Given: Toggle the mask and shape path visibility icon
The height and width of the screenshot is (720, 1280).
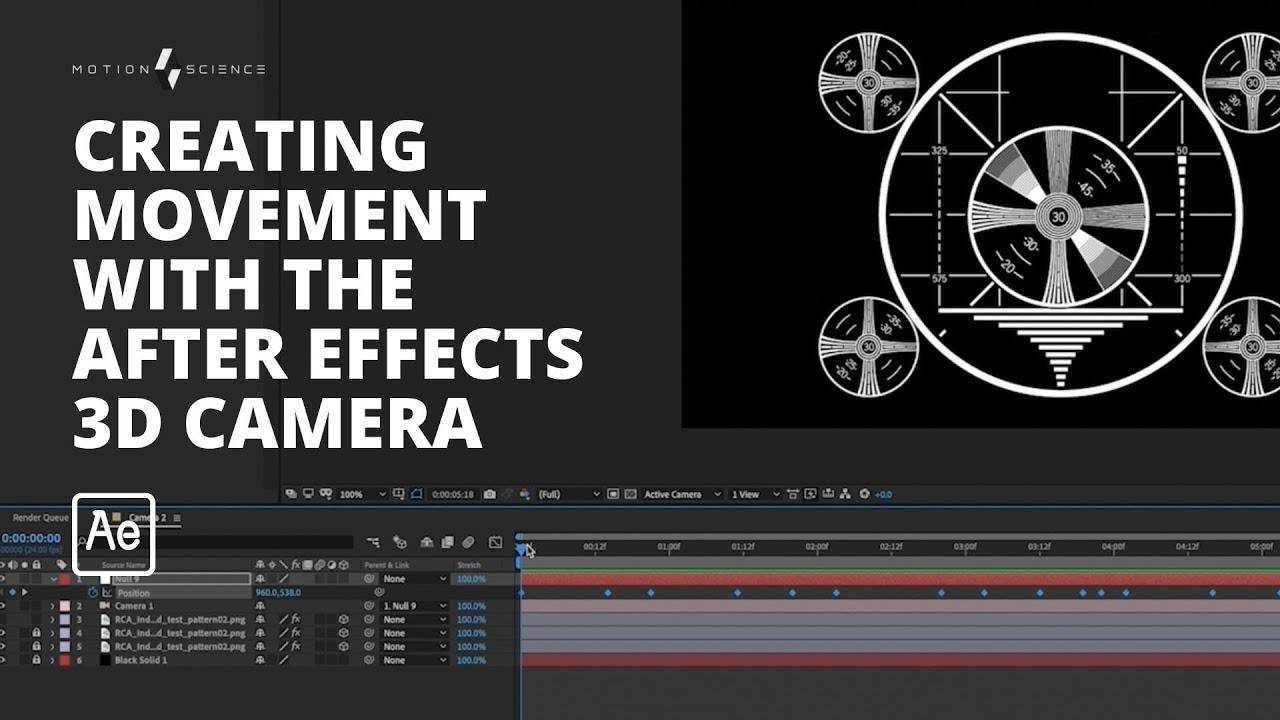Looking at the screenshot, I should pos(418,494).
